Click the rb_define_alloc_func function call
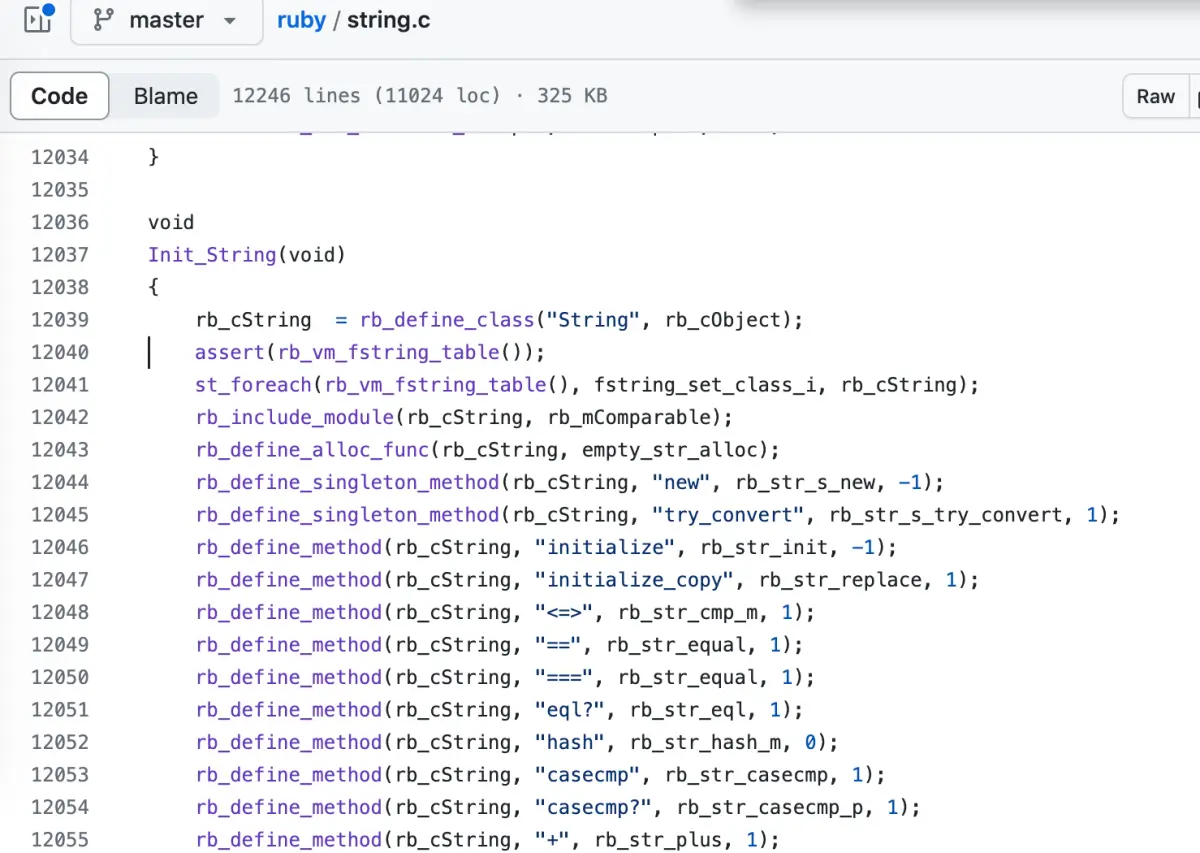This screenshot has height=853, width=1200. (313, 450)
